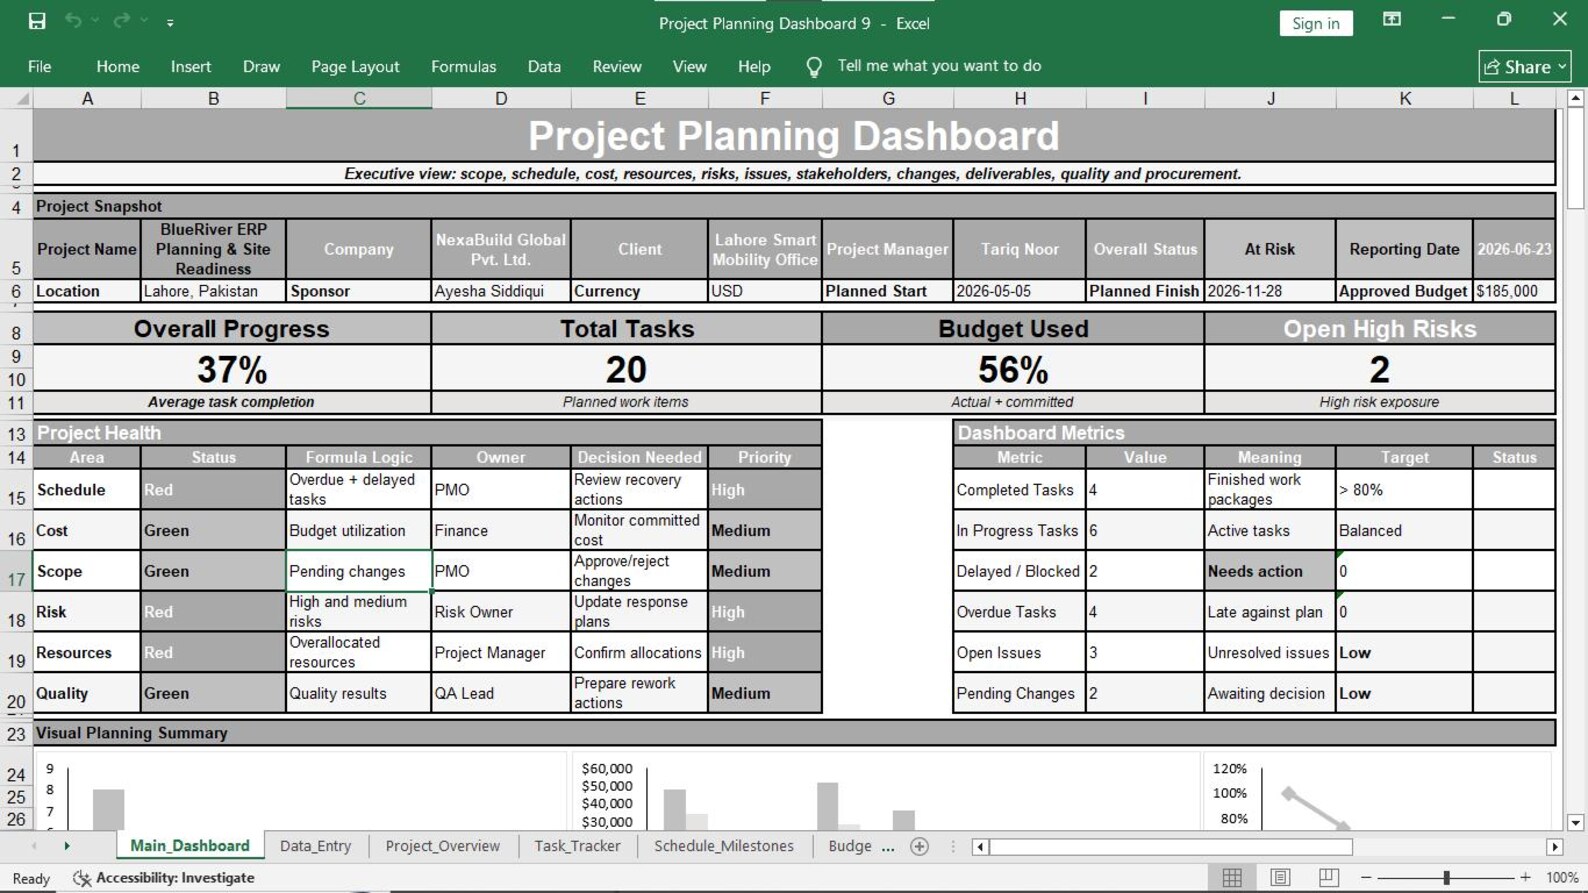Open the Page Layout ribbon tab
Screen dimensions: 1588x893
click(355, 67)
